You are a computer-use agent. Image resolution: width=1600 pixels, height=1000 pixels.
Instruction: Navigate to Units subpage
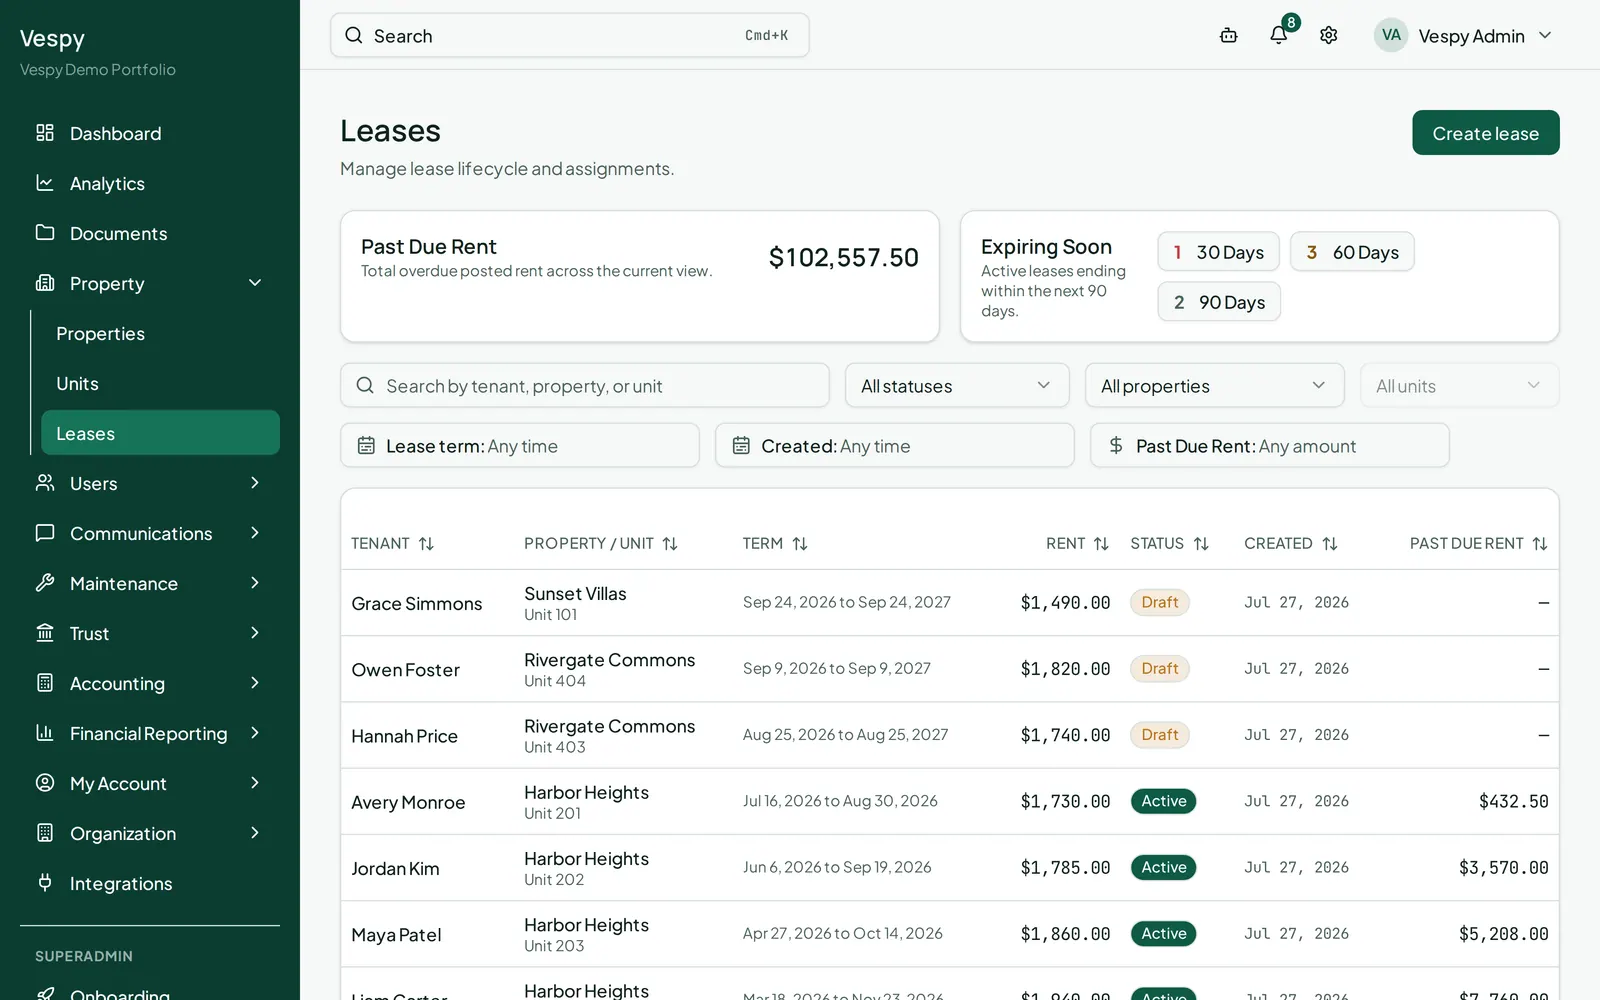(x=160, y=383)
